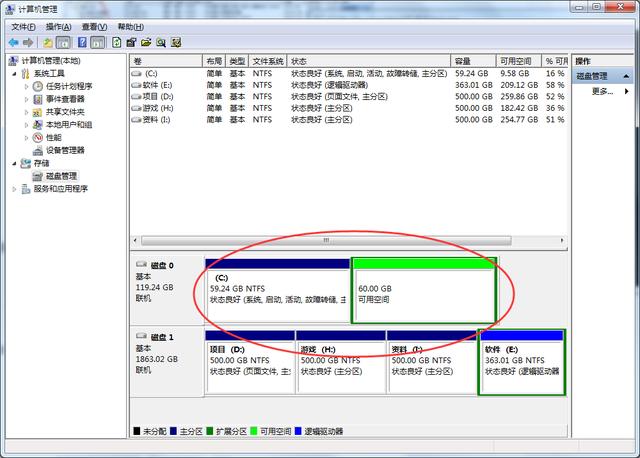Sort volumes by the 容量 column header
Image resolution: width=640 pixels, height=458 pixels.
tap(472, 61)
